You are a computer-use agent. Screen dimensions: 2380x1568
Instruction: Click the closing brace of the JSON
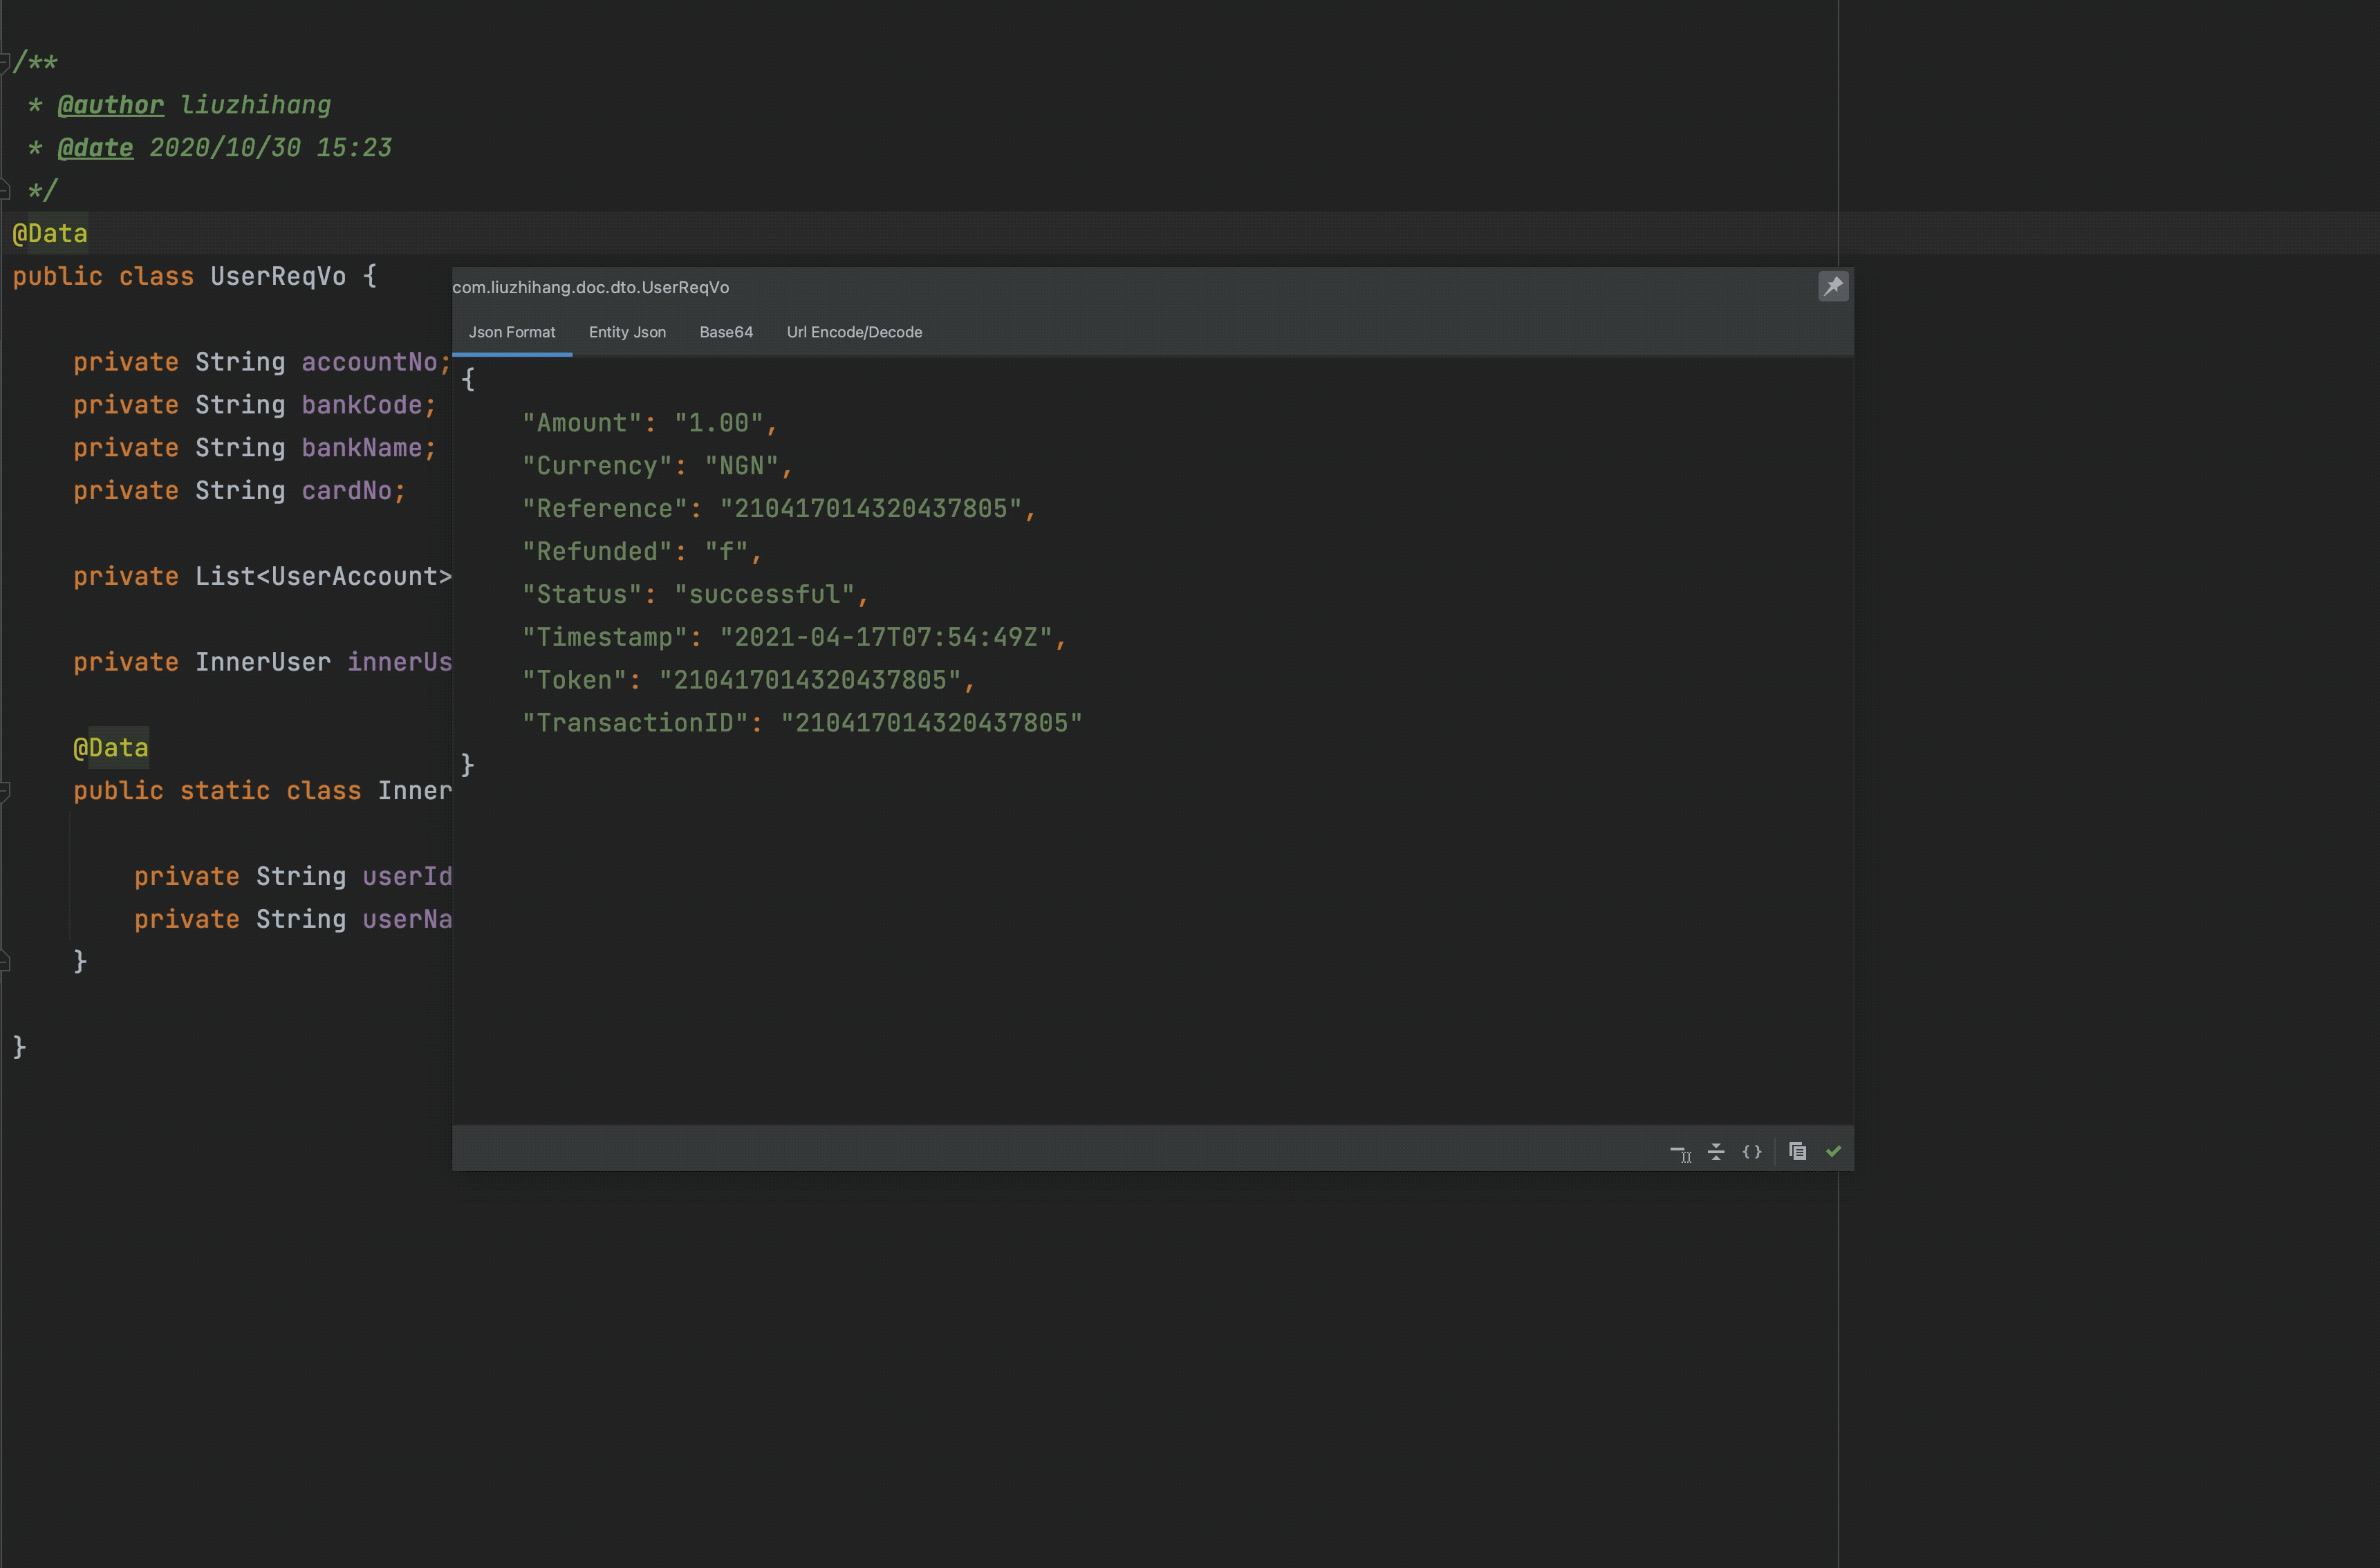[467, 765]
